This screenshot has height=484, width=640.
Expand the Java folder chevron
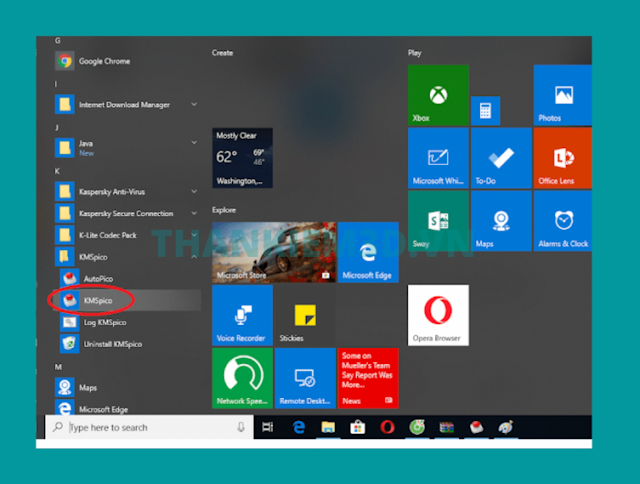tap(194, 142)
